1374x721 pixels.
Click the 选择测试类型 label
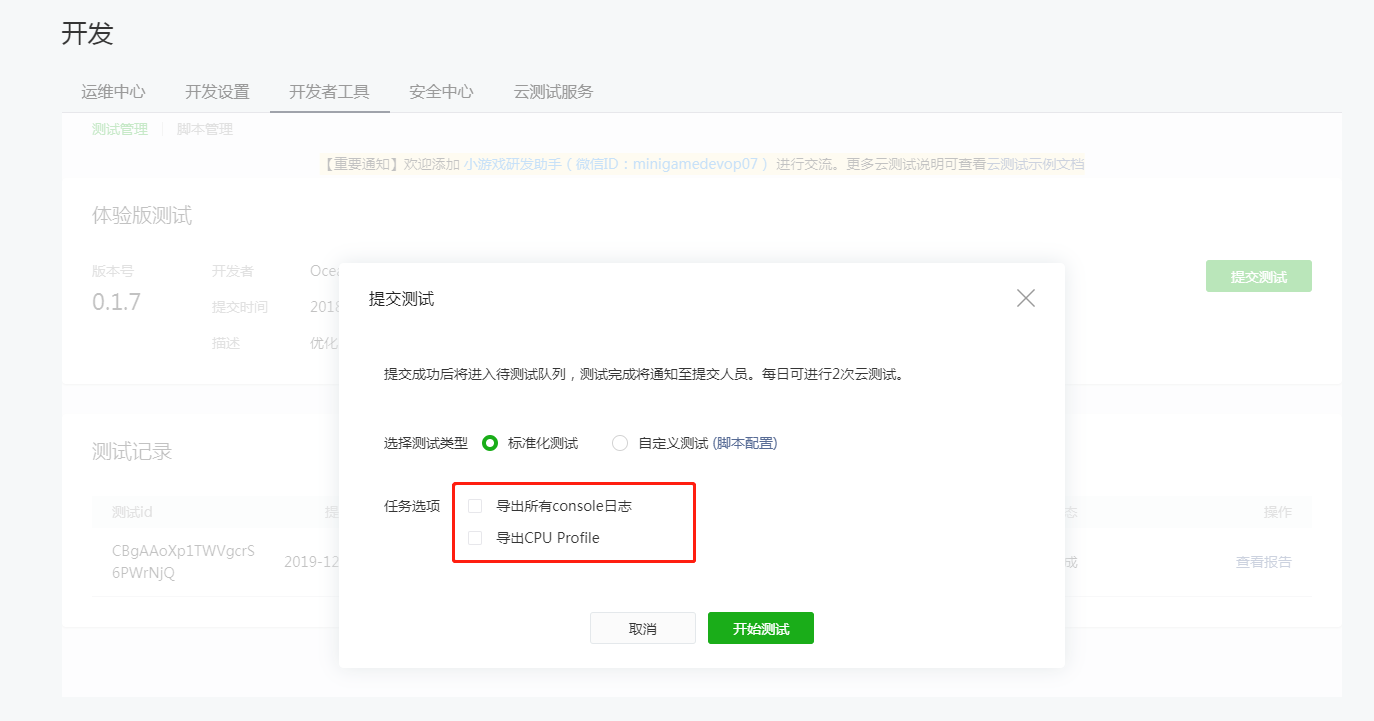pos(426,443)
